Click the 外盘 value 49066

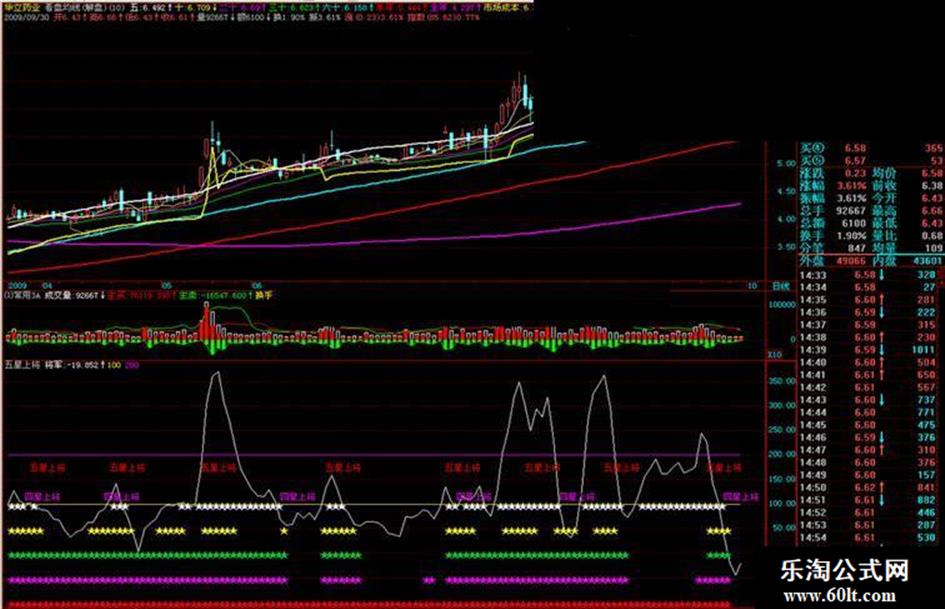(x=851, y=261)
